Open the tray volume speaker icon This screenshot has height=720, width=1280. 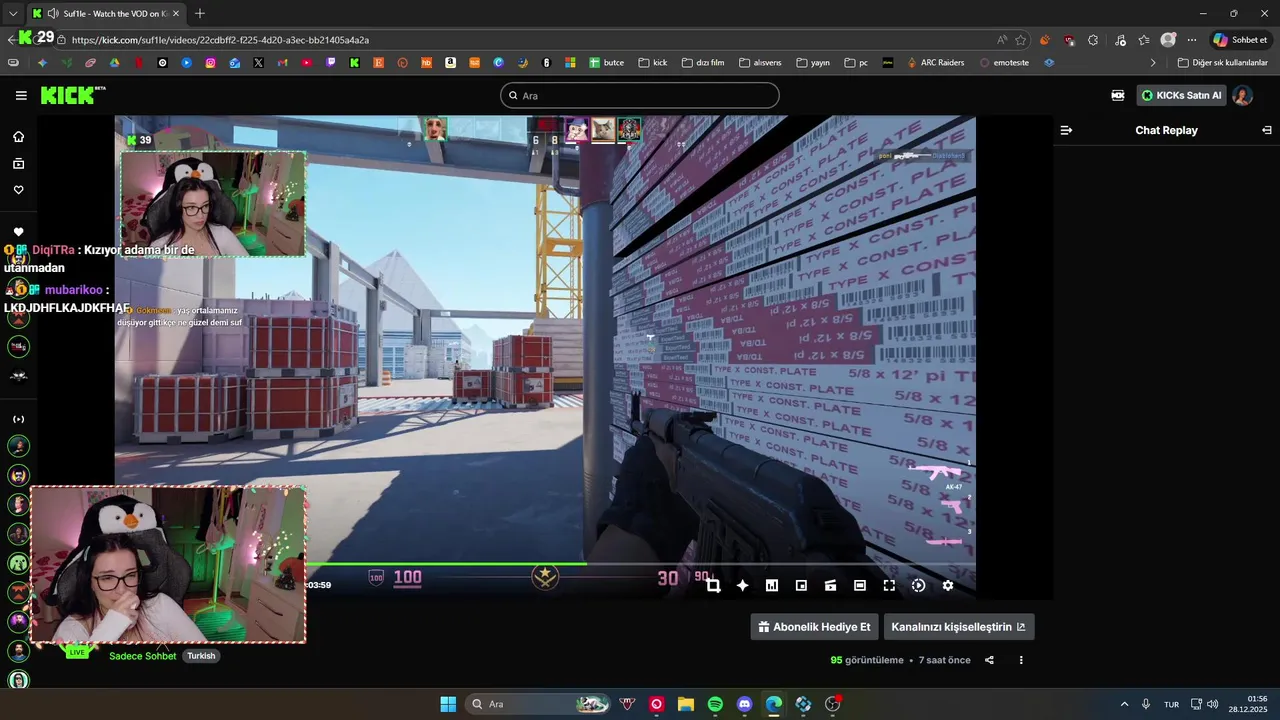[x=1213, y=704]
